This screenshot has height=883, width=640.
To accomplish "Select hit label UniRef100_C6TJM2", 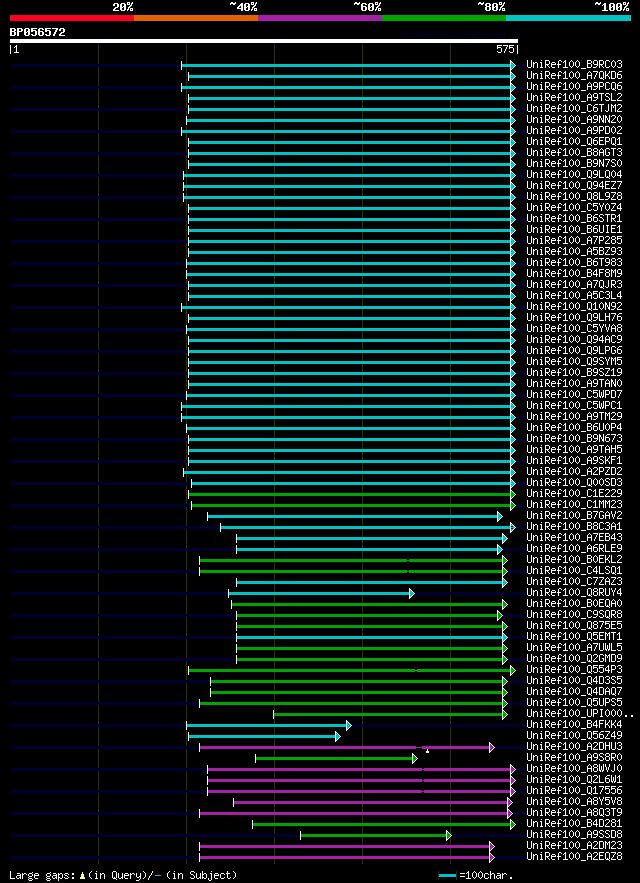I will click(x=574, y=109).
